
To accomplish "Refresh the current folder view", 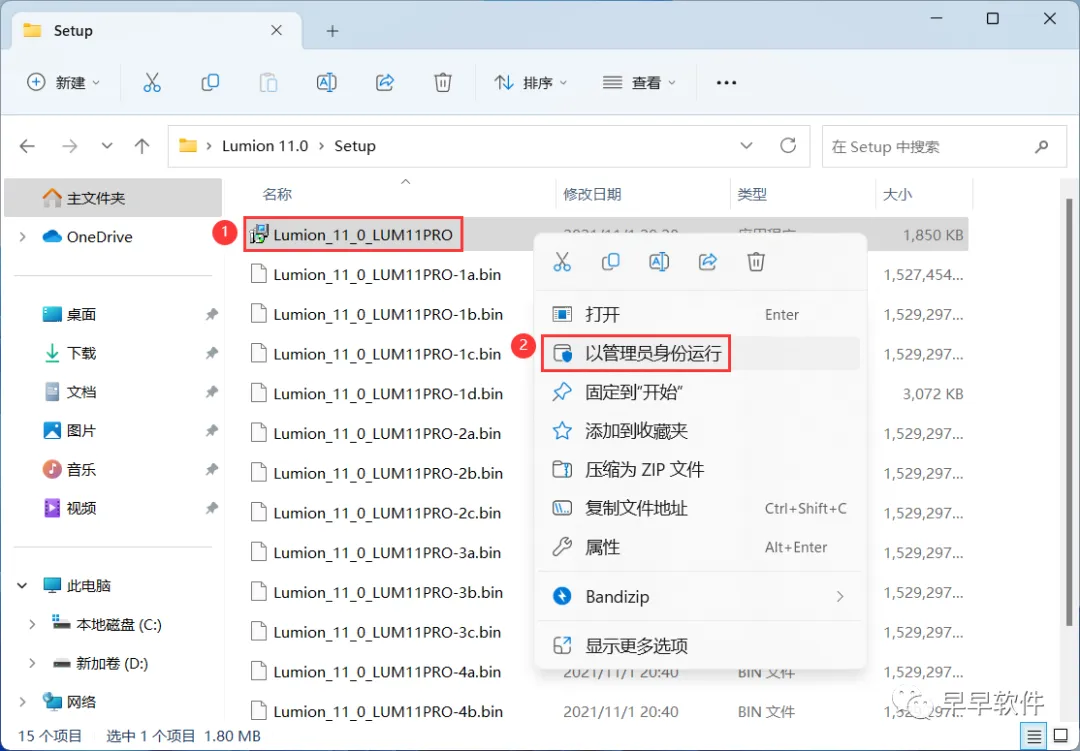I will [x=788, y=145].
